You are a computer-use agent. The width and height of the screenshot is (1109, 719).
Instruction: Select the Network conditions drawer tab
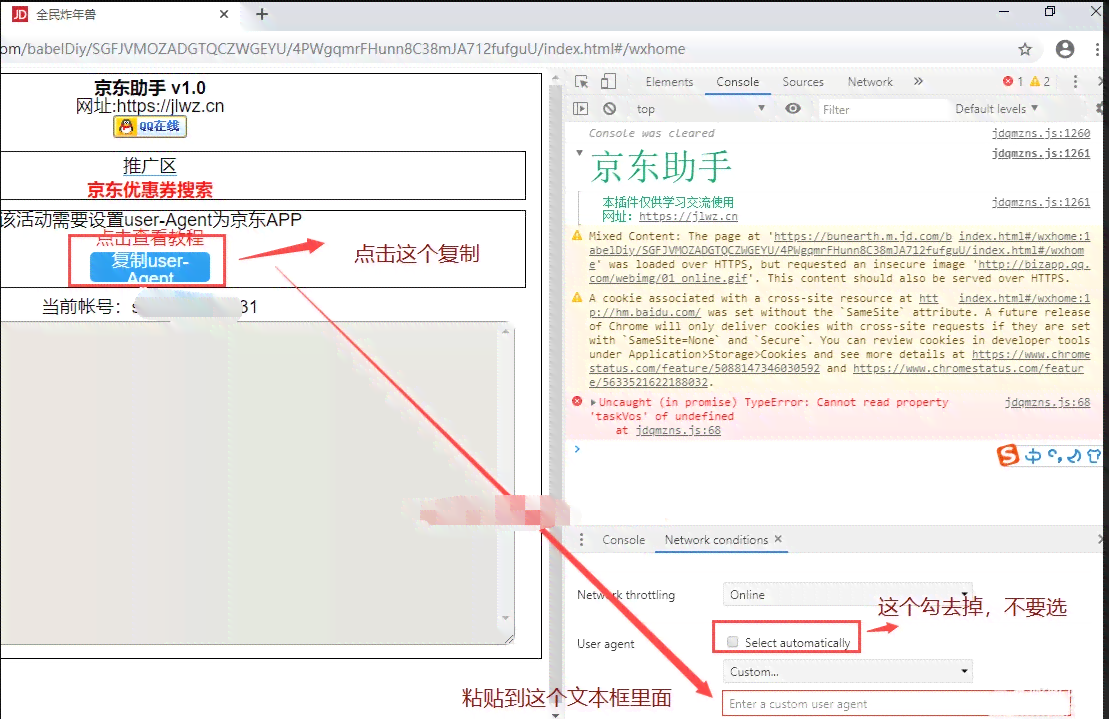pos(716,540)
